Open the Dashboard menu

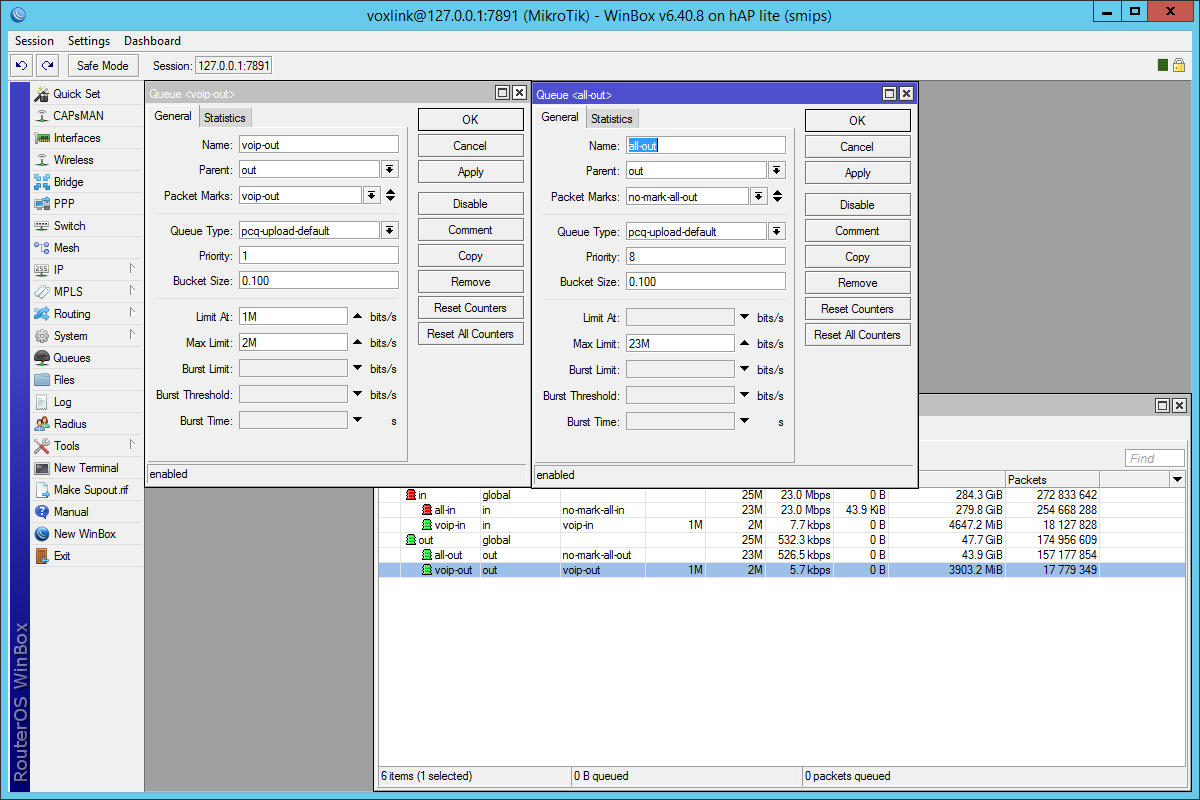point(152,41)
